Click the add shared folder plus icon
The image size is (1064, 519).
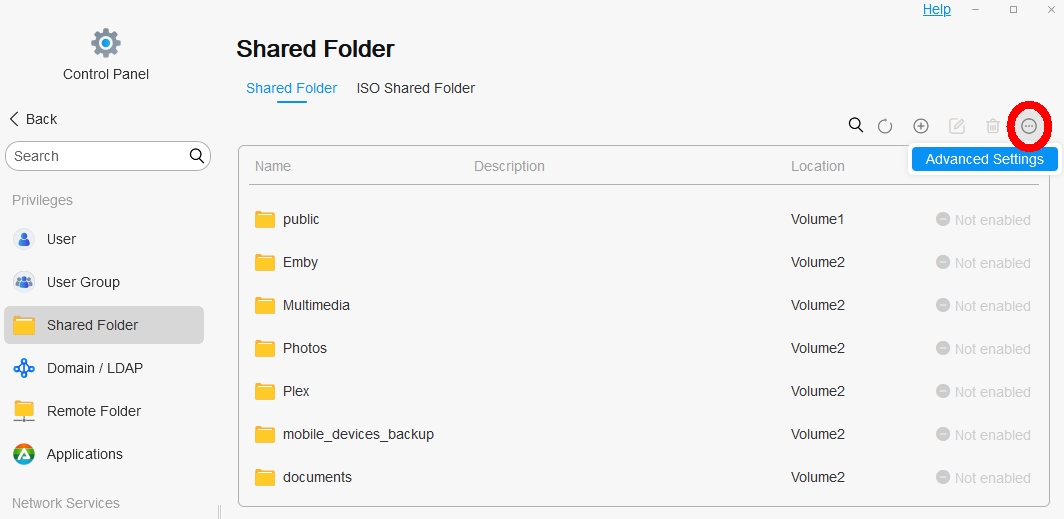pos(921,126)
